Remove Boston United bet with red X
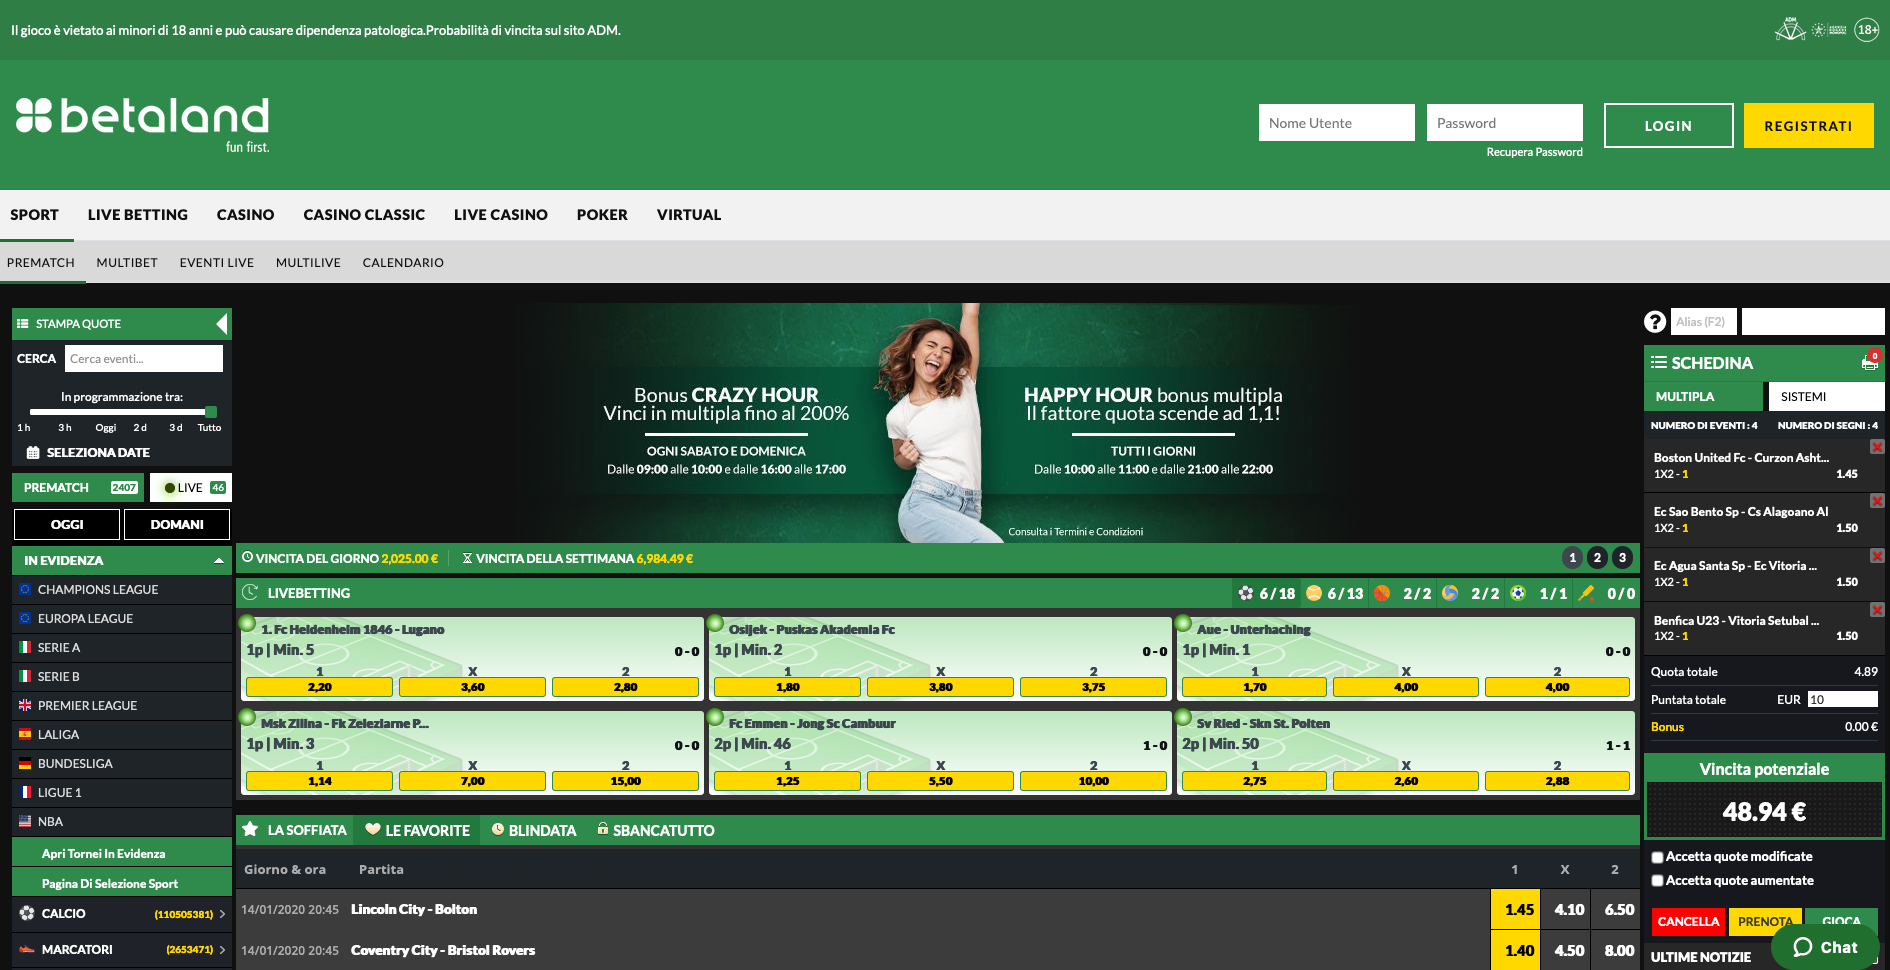Image resolution: width=1890 pixels, height=970 pixels. (1877, 447)
